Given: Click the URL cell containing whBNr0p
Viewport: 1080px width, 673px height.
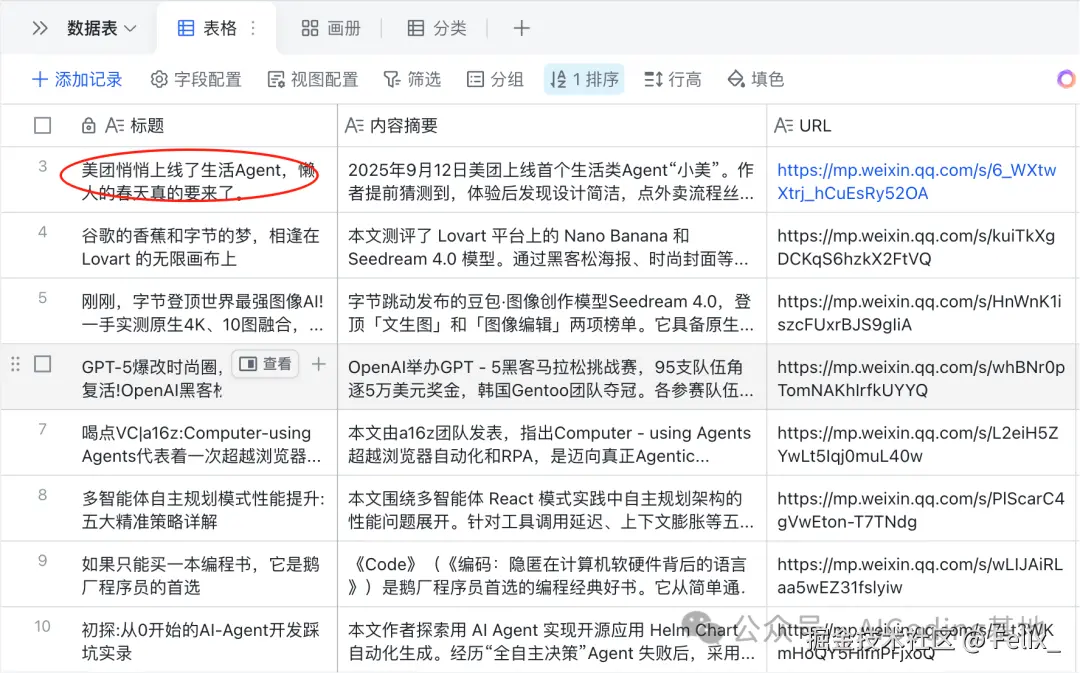Looking at the screenshot, I should point(921,378).
